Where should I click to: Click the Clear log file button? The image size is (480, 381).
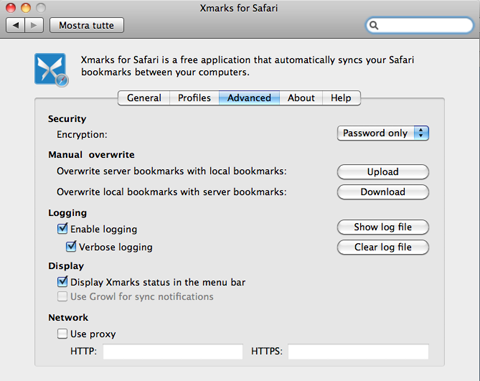click(x=383, y=247)
